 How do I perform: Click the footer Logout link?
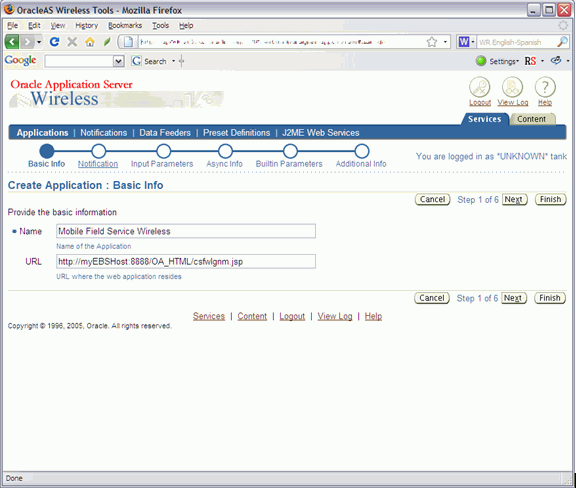coord(292,316)
